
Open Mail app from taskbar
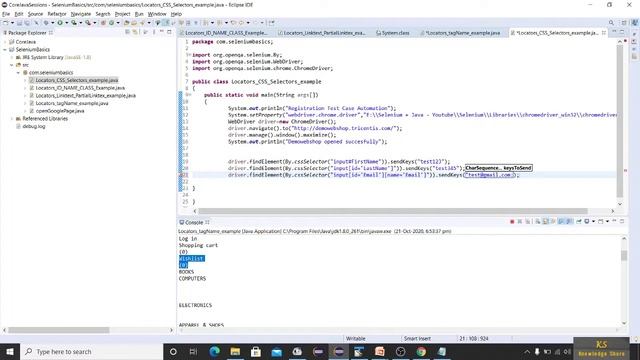(277, 351)
